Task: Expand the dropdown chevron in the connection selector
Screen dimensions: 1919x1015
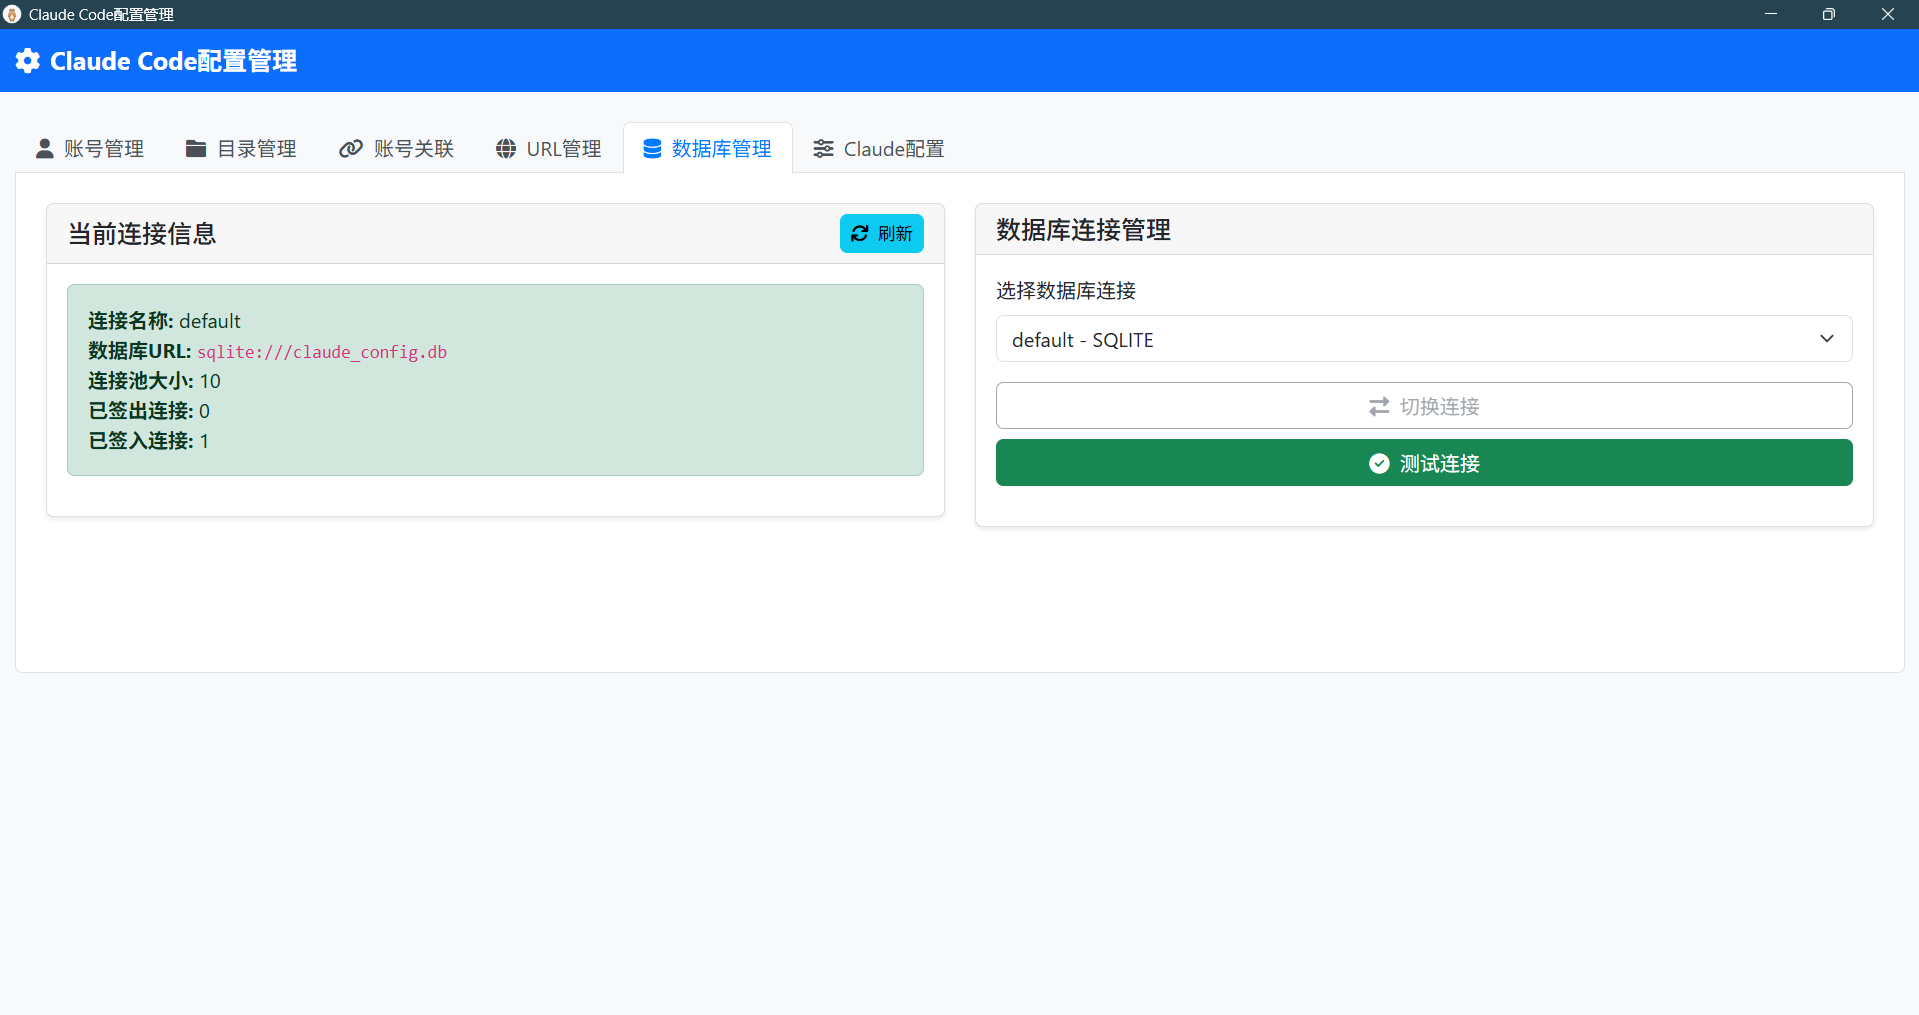Action: (1827, 339)
